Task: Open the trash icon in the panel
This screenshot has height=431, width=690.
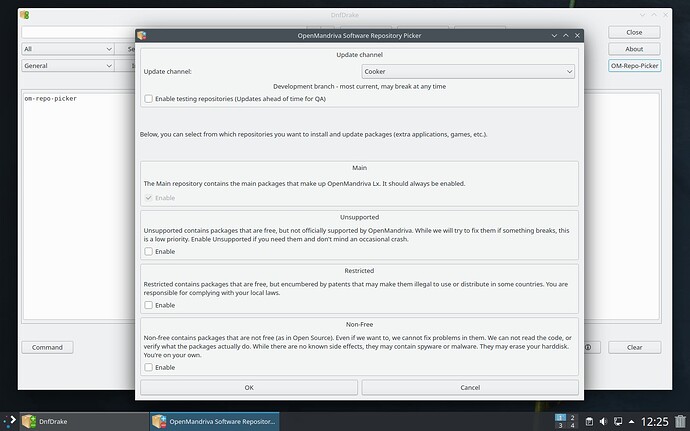Action: [x=680, y=421]
